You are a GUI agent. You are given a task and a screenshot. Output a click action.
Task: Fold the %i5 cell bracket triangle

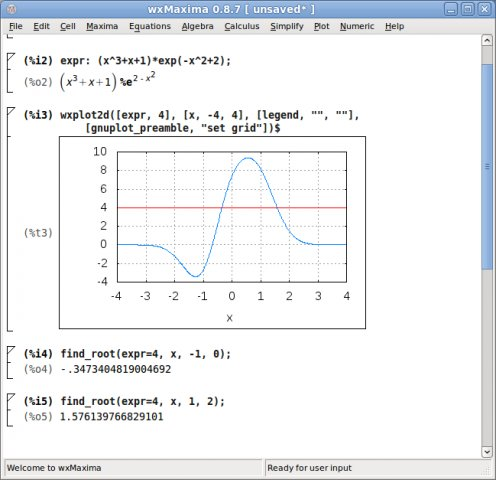coord(11,397)
